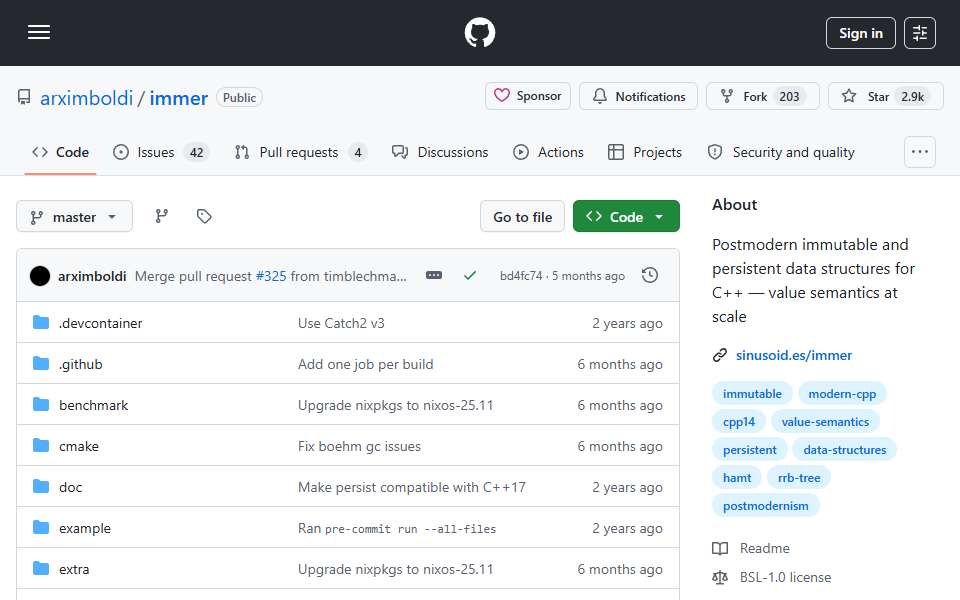Open commit history clock icon

coord(650,276)
